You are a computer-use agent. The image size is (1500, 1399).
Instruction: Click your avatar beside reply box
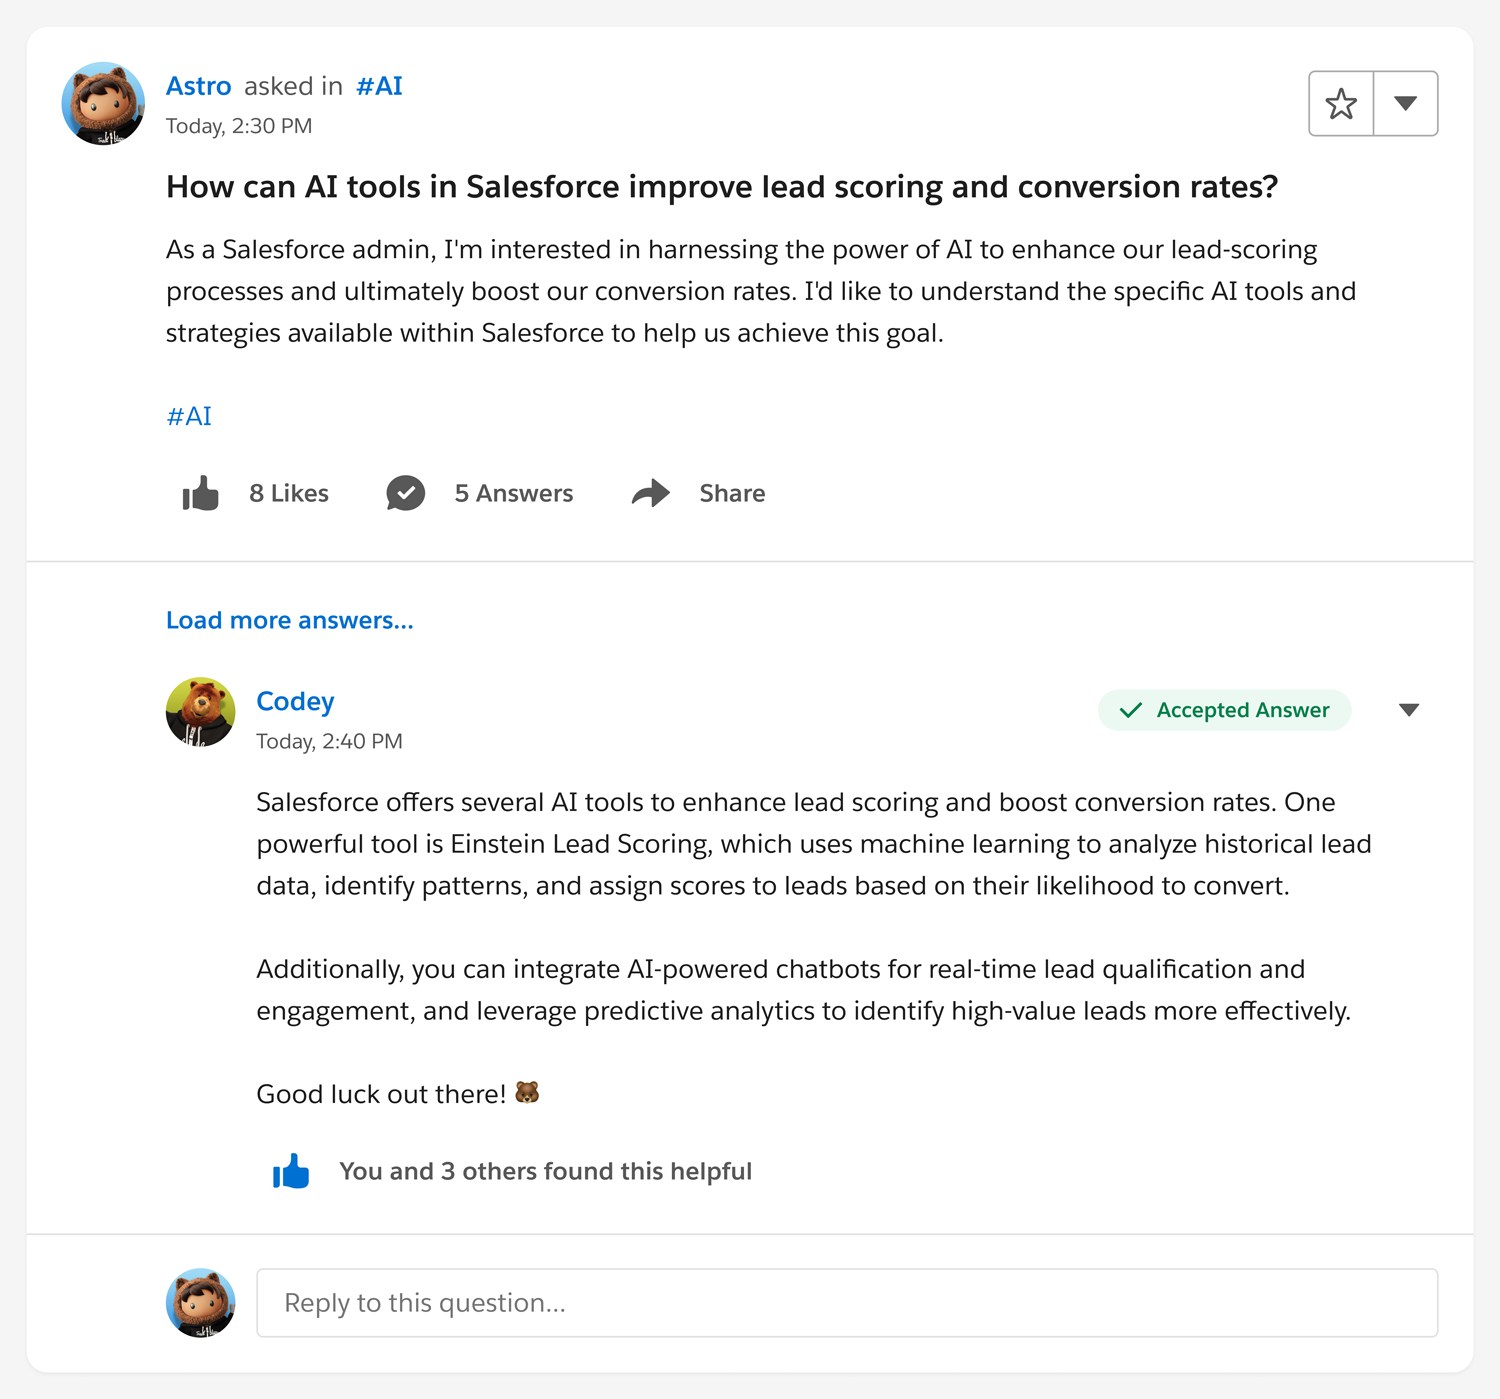(200, 1303)
